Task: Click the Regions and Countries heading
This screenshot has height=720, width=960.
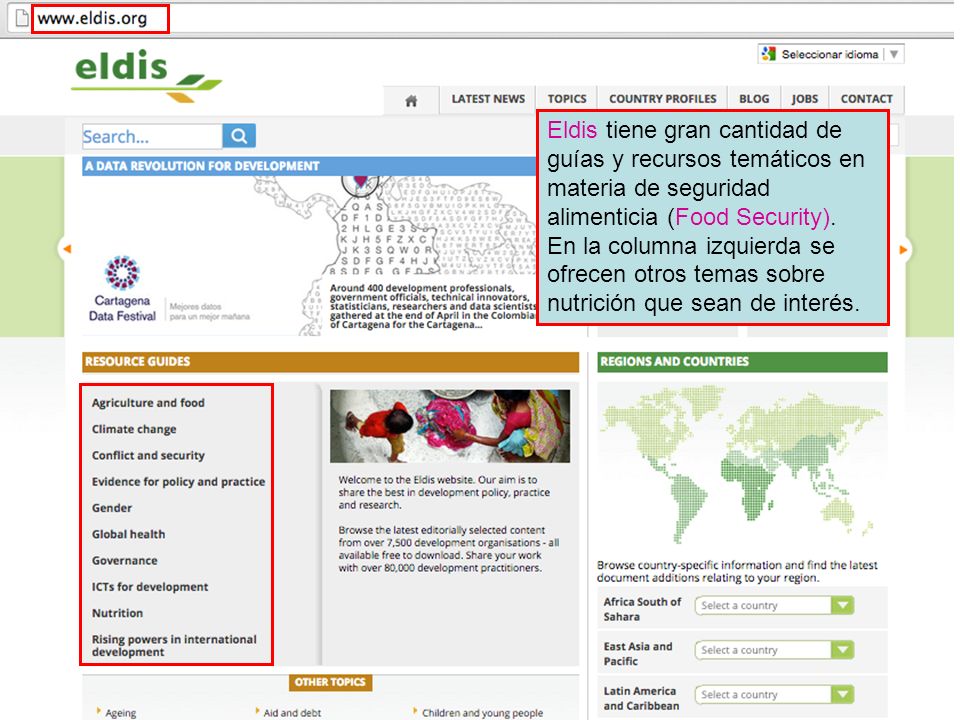Action: (674, 361)
